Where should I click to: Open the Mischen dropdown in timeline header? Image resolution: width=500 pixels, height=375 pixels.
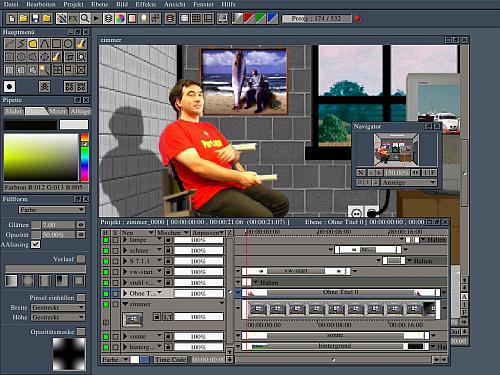pos(173,232)
